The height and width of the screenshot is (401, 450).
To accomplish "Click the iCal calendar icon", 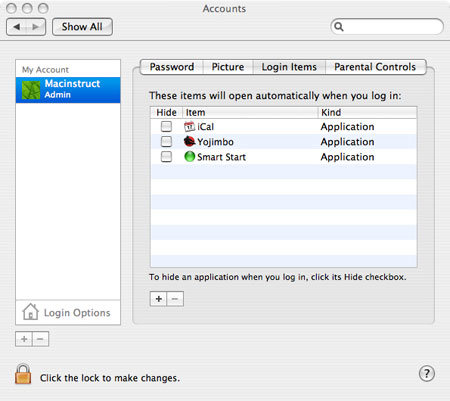I will click(189, 127).
